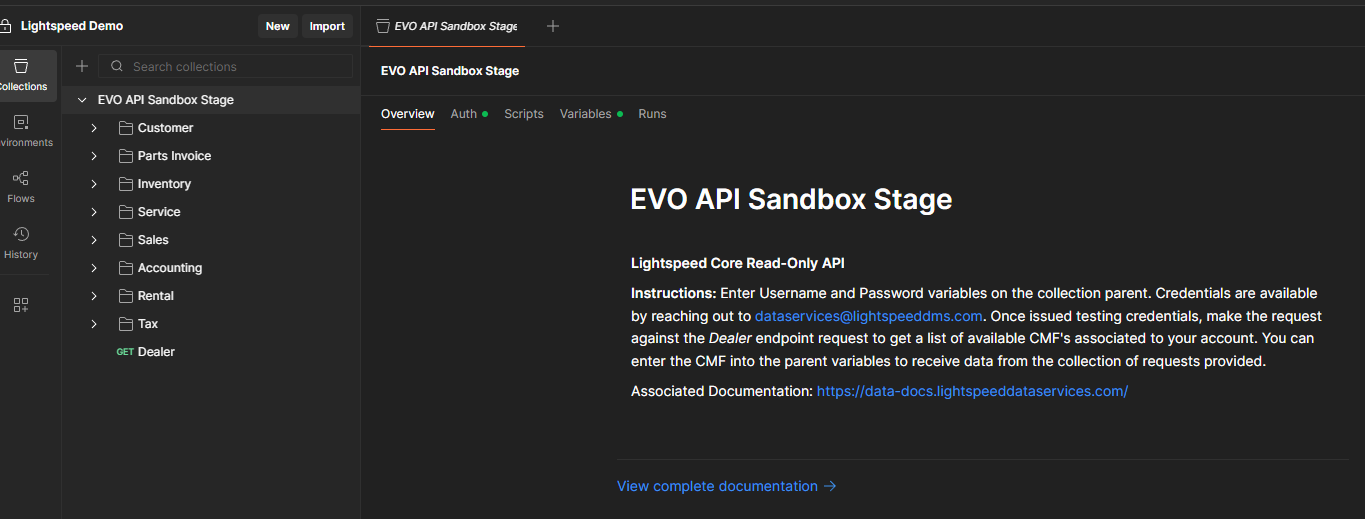The height and width of the screenshot is (519, 1365).
Task: Switch to the Variables tab
Action: (x=586, y=114)
